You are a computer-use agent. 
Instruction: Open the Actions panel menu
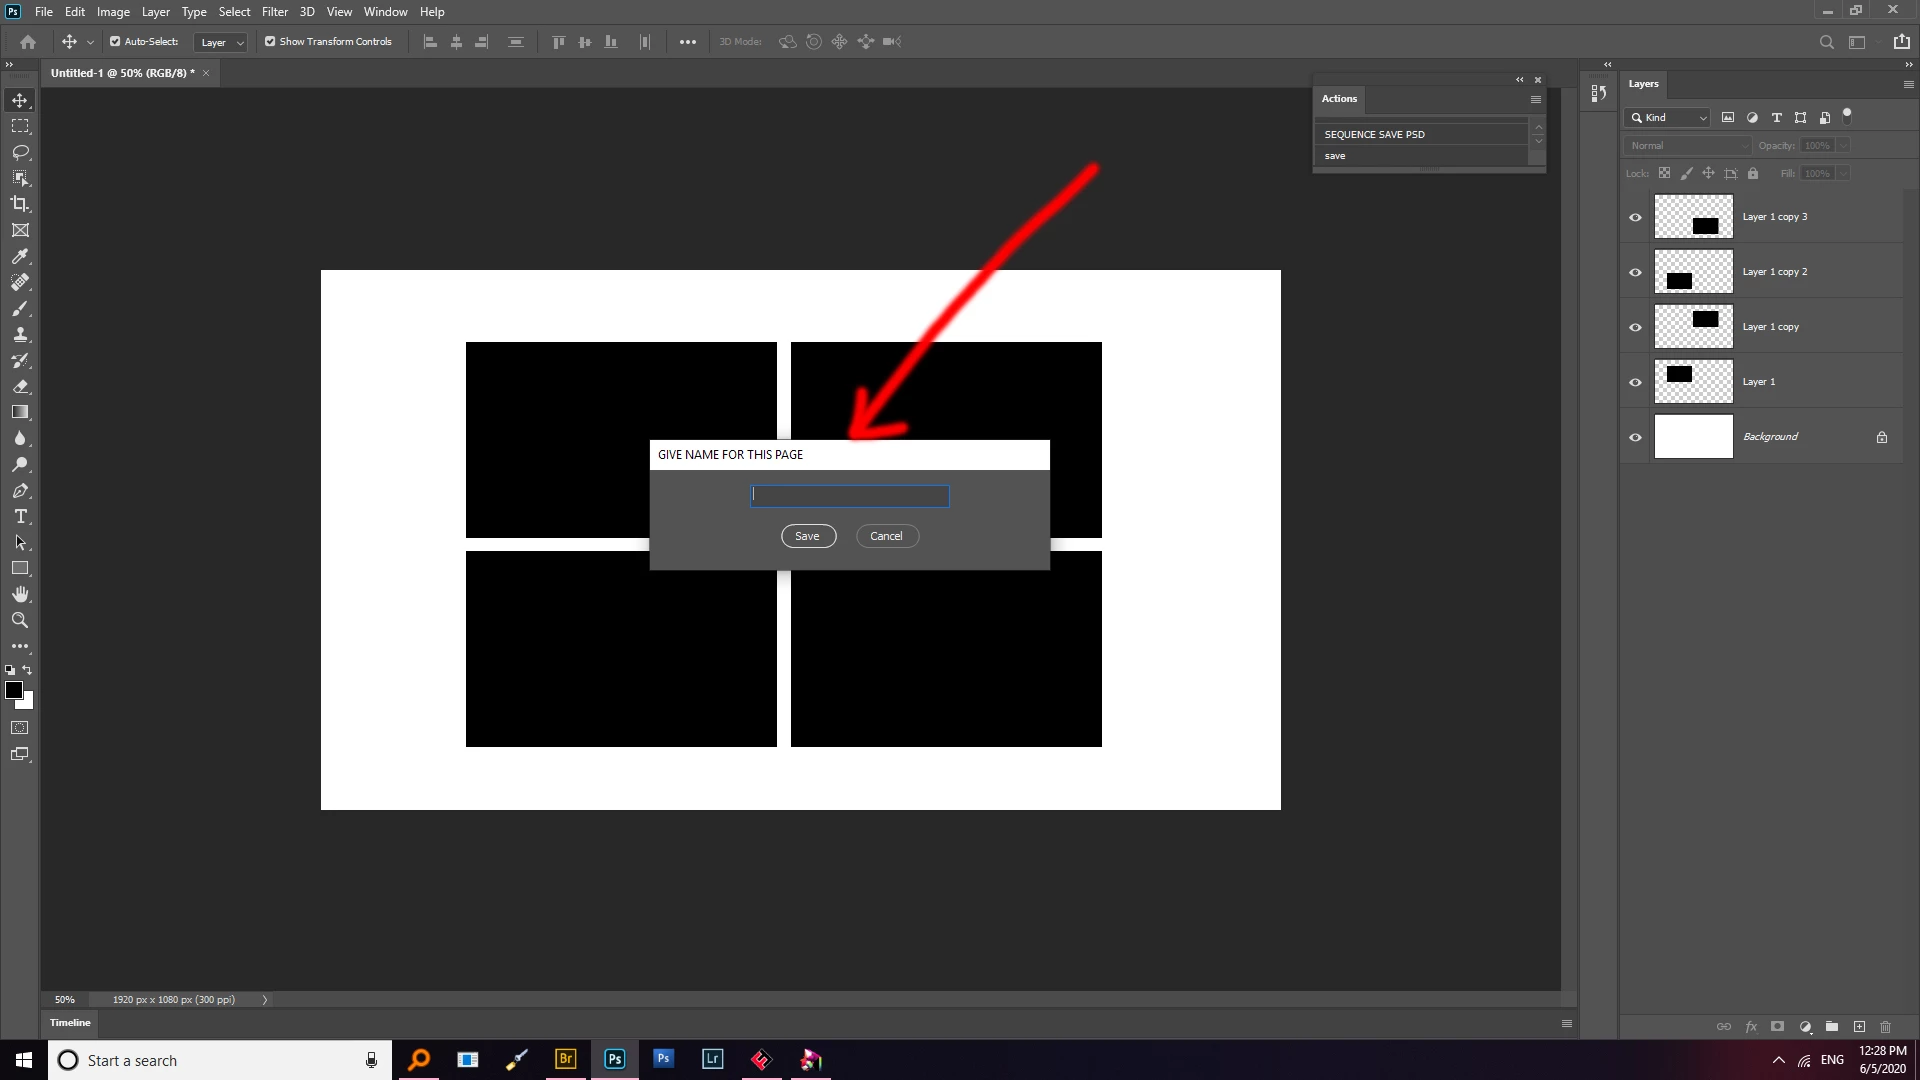click(1536, 99)
